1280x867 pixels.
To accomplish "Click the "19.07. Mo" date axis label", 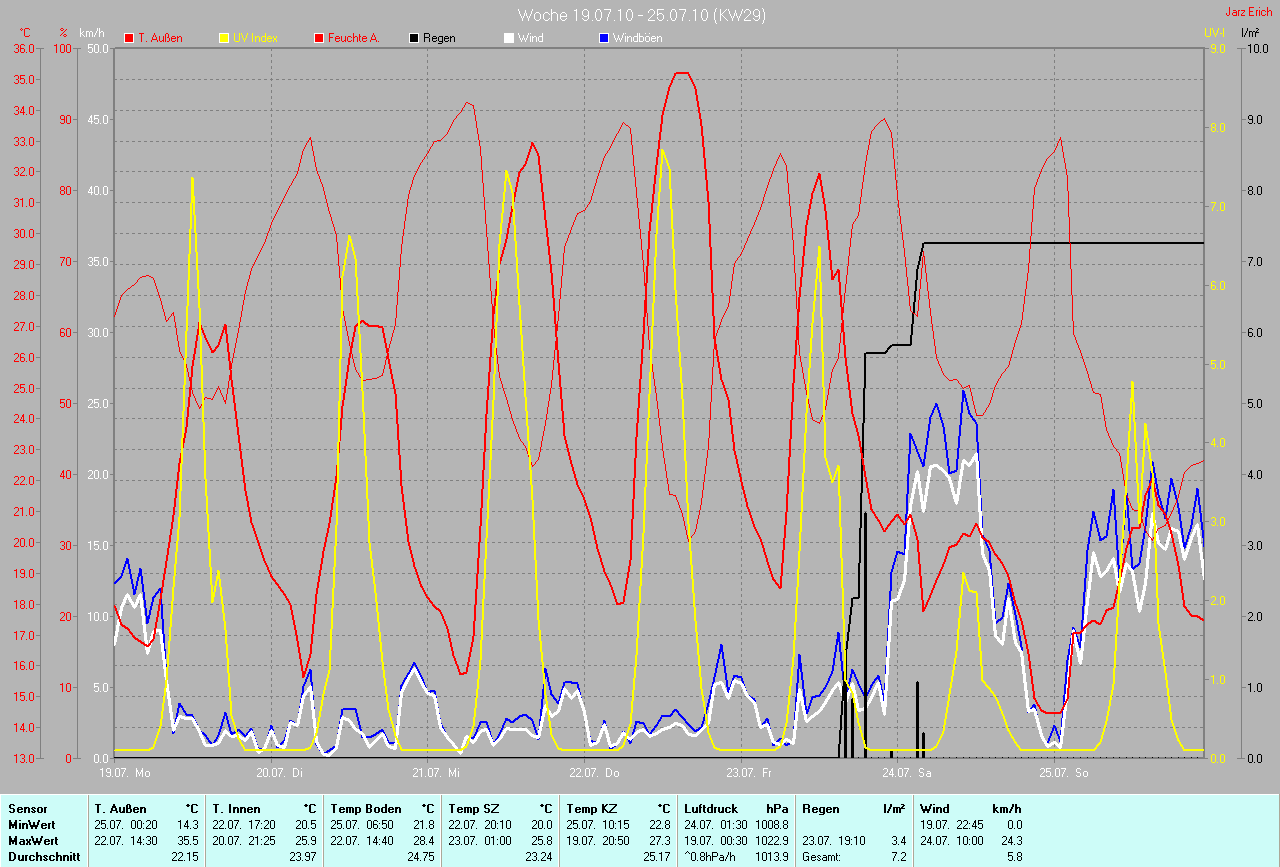I will coord(125,773).
